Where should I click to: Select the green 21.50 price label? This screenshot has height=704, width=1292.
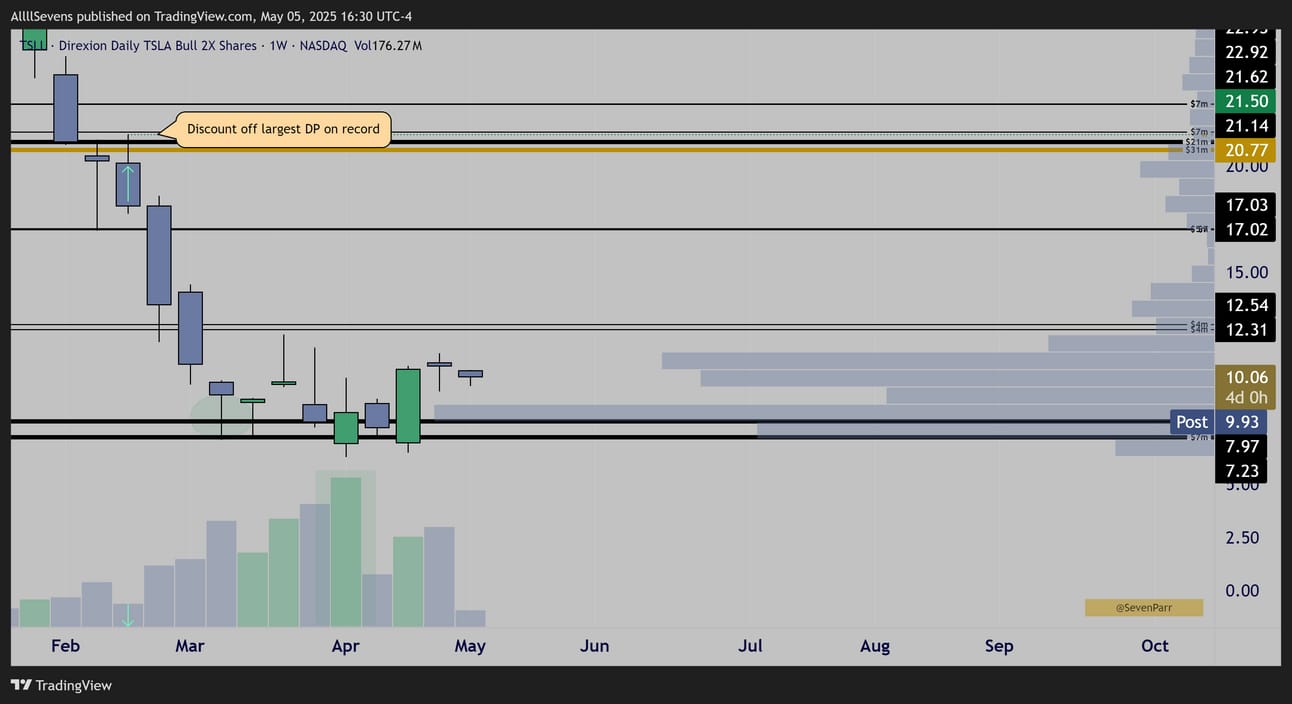click(1245, 101)
